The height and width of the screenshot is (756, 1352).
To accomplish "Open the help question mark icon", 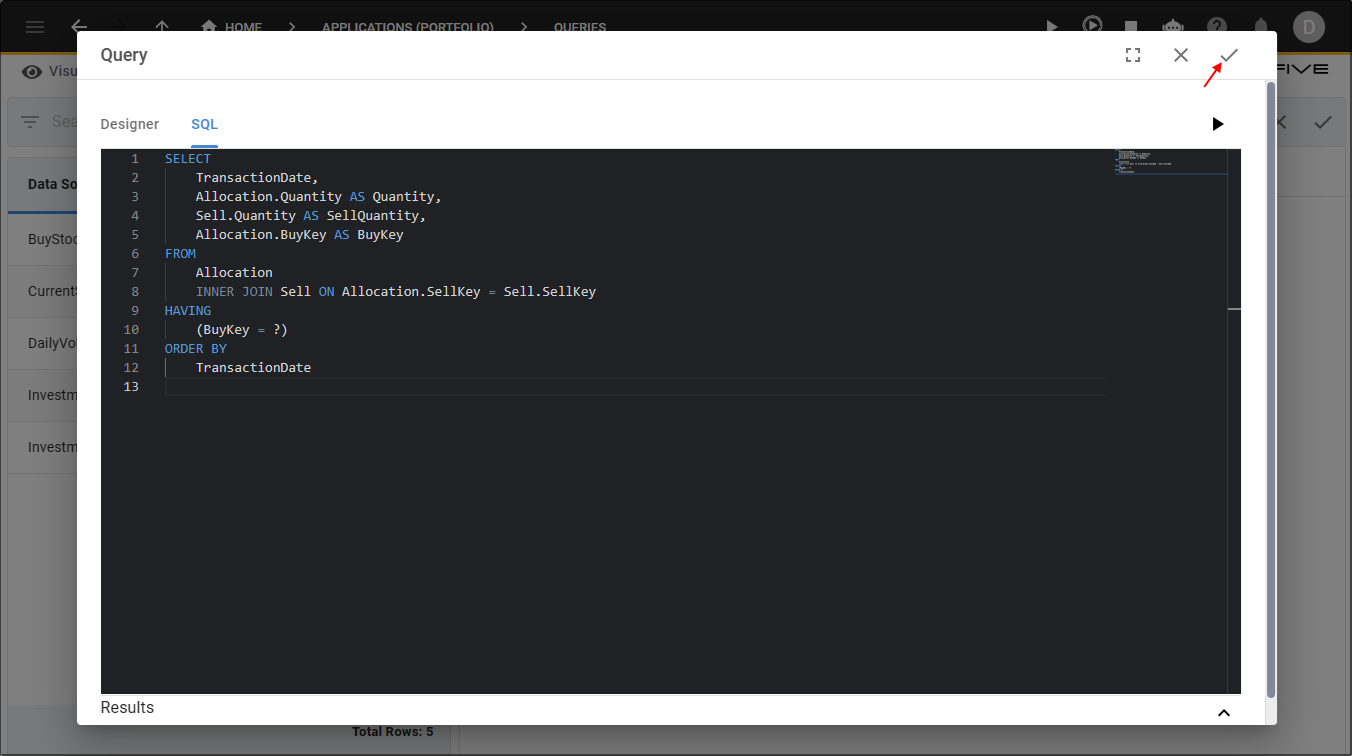I will 1217,26.
